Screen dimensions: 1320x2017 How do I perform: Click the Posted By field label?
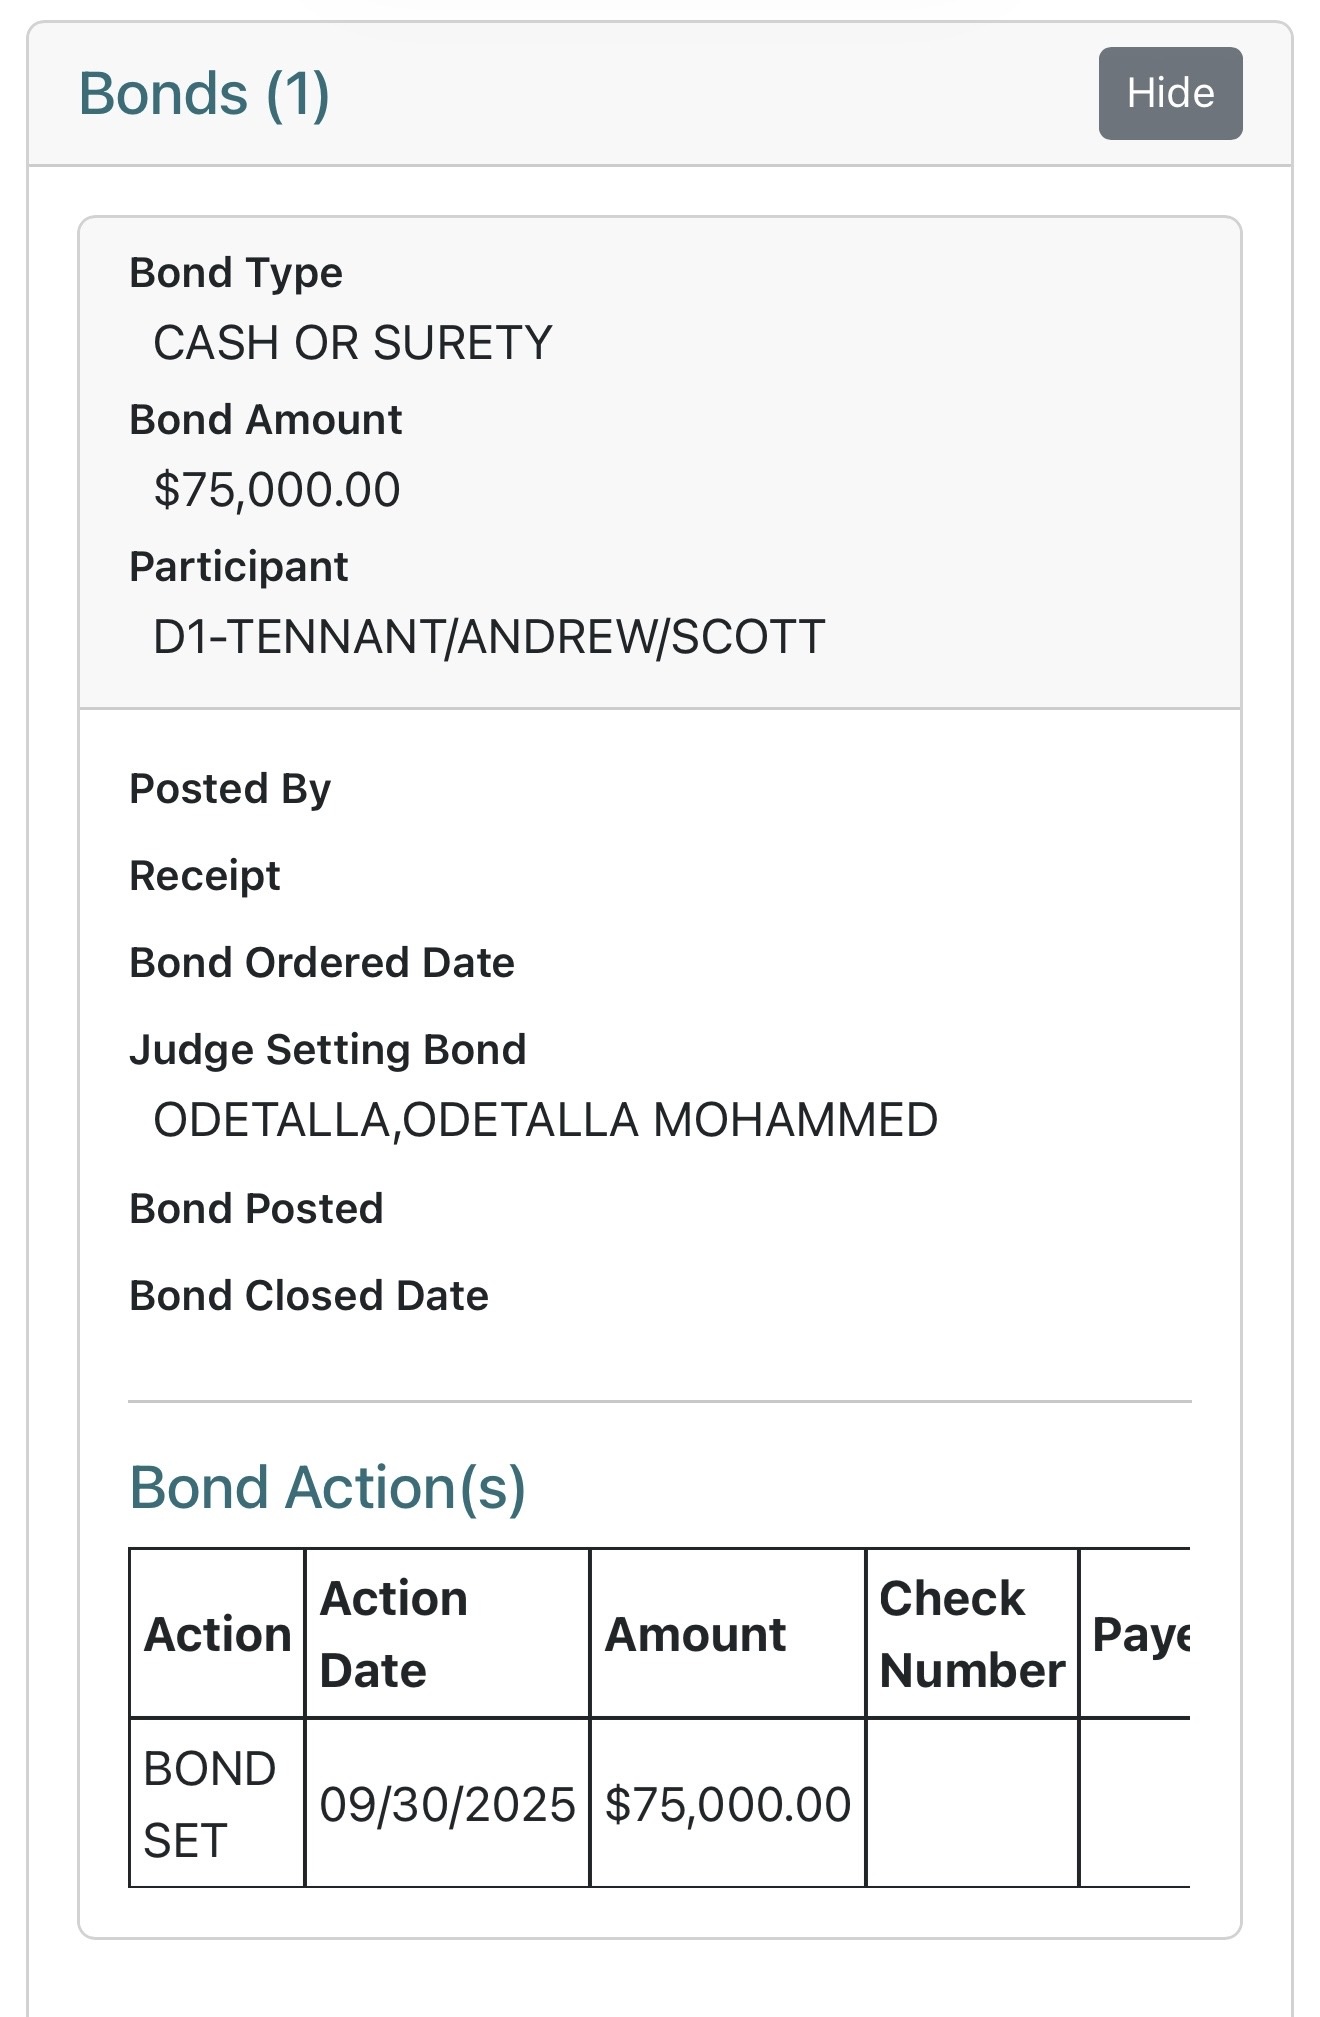click(x=230, y=789)
